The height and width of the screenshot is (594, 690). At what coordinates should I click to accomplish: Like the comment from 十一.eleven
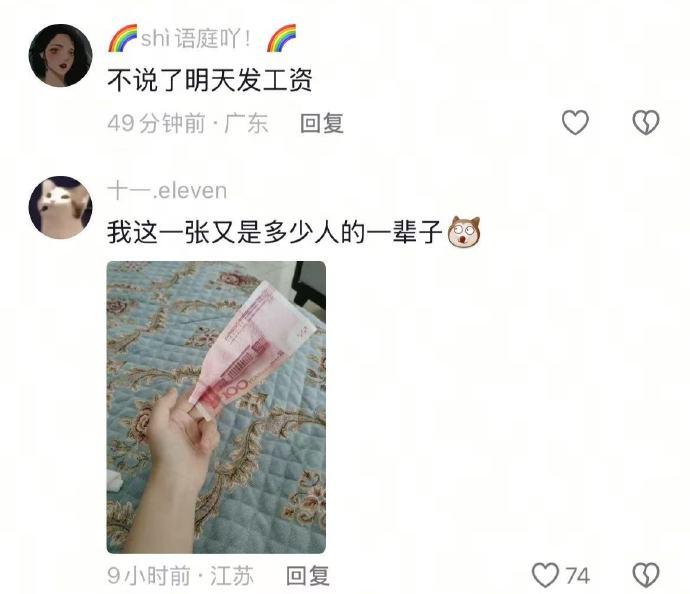point(545,575)
